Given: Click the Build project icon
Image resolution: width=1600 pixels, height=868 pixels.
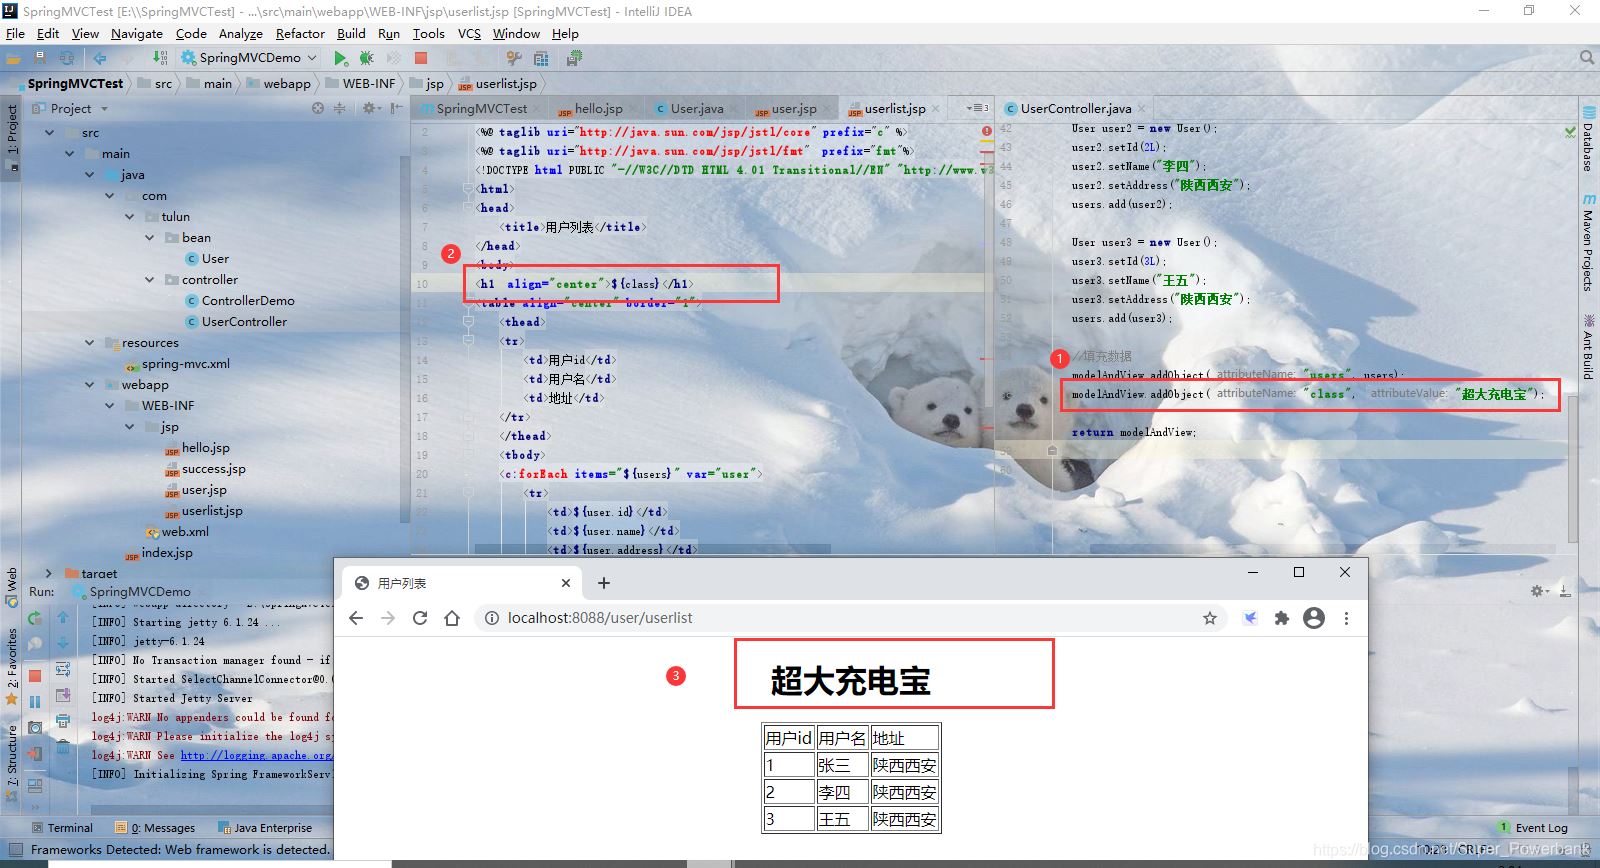Looking at the screenshot, I should [160, 58].
